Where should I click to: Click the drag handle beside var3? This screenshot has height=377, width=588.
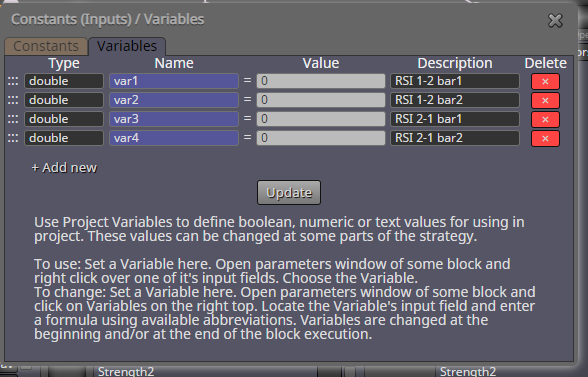pyautogui.click(x=13, y=119)
